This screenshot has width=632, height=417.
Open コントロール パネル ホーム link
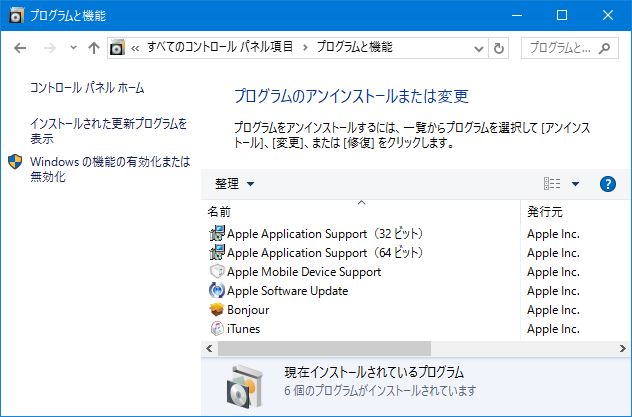click(x=87, y=87)
